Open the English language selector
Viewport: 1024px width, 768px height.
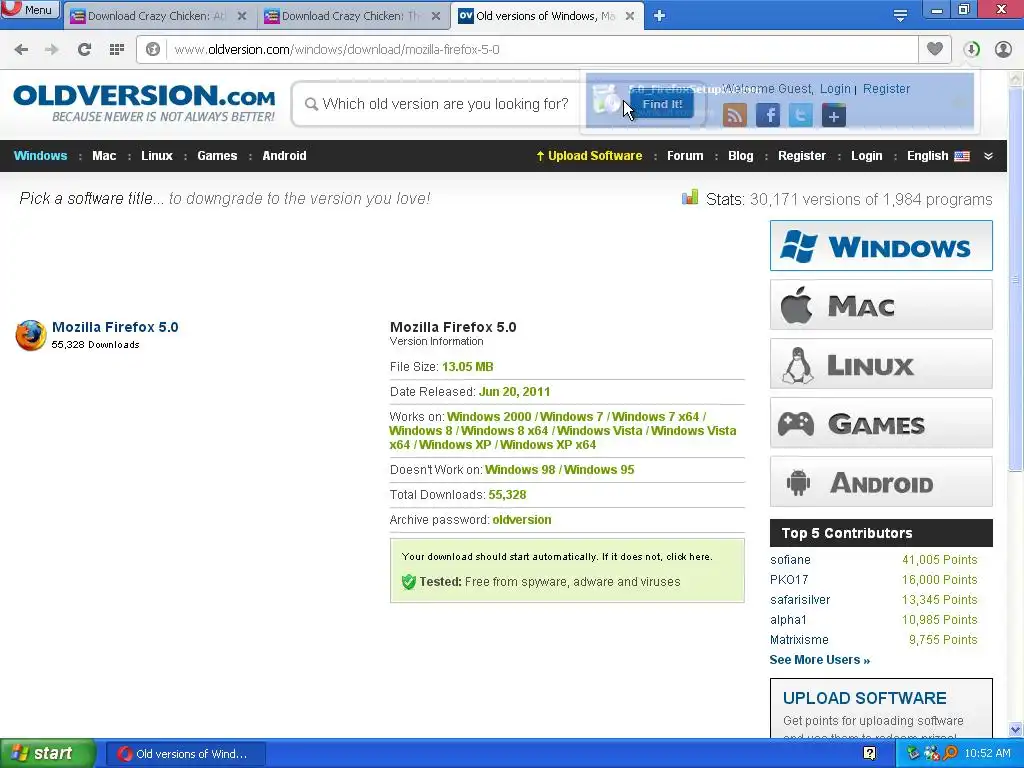click(938, 156)
